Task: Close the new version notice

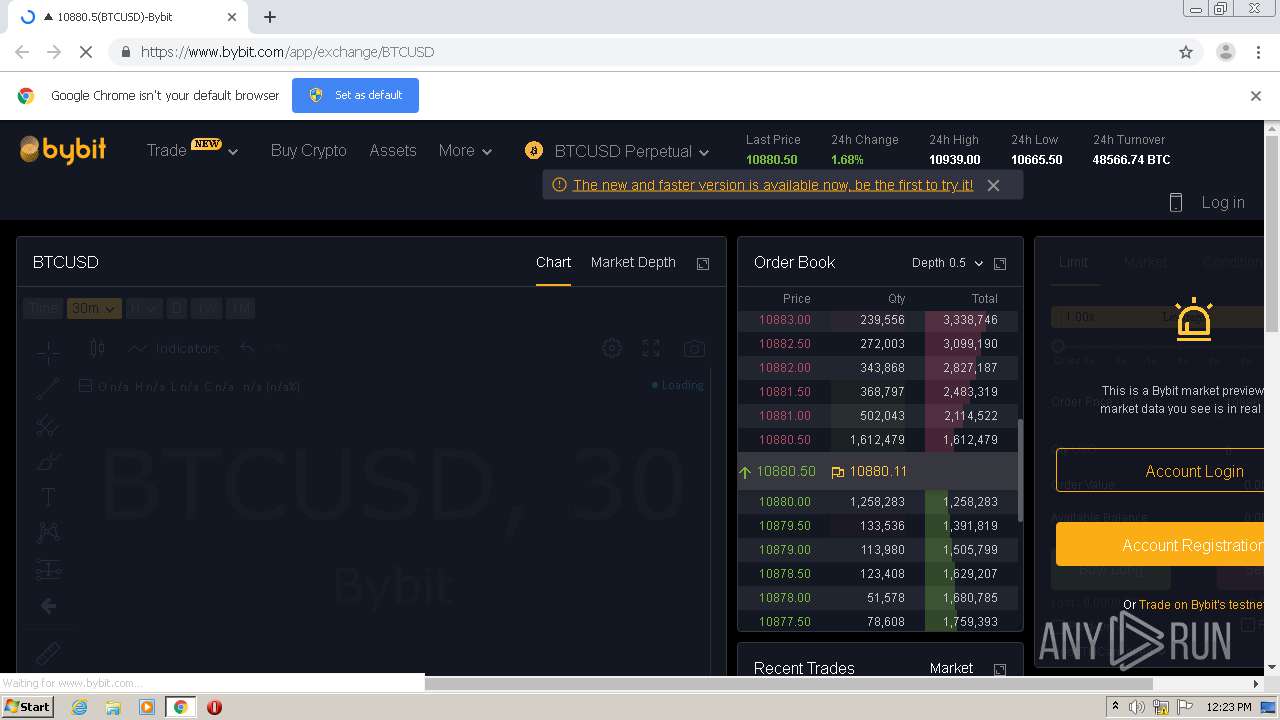Action: pos(993,185)
